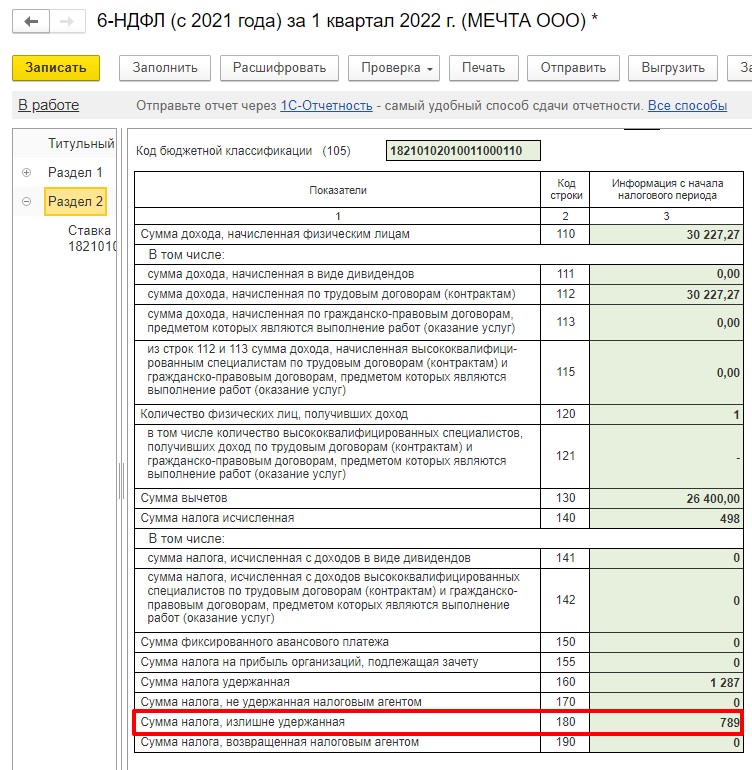The height and width of the screenshot is (770, 752).
Task: Select row 140 calculated tax value 498
Action: coord(666,519)
